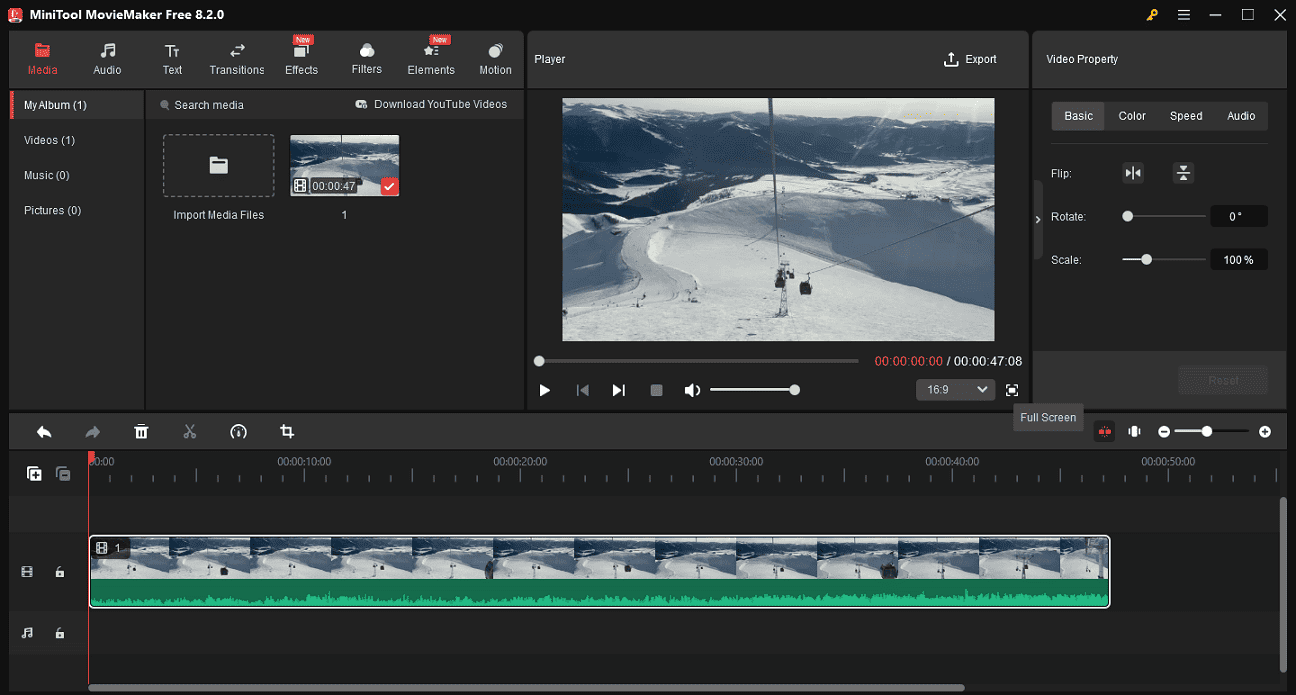Go to next frame
The image size is (1296, 695).
pos(619,390)
